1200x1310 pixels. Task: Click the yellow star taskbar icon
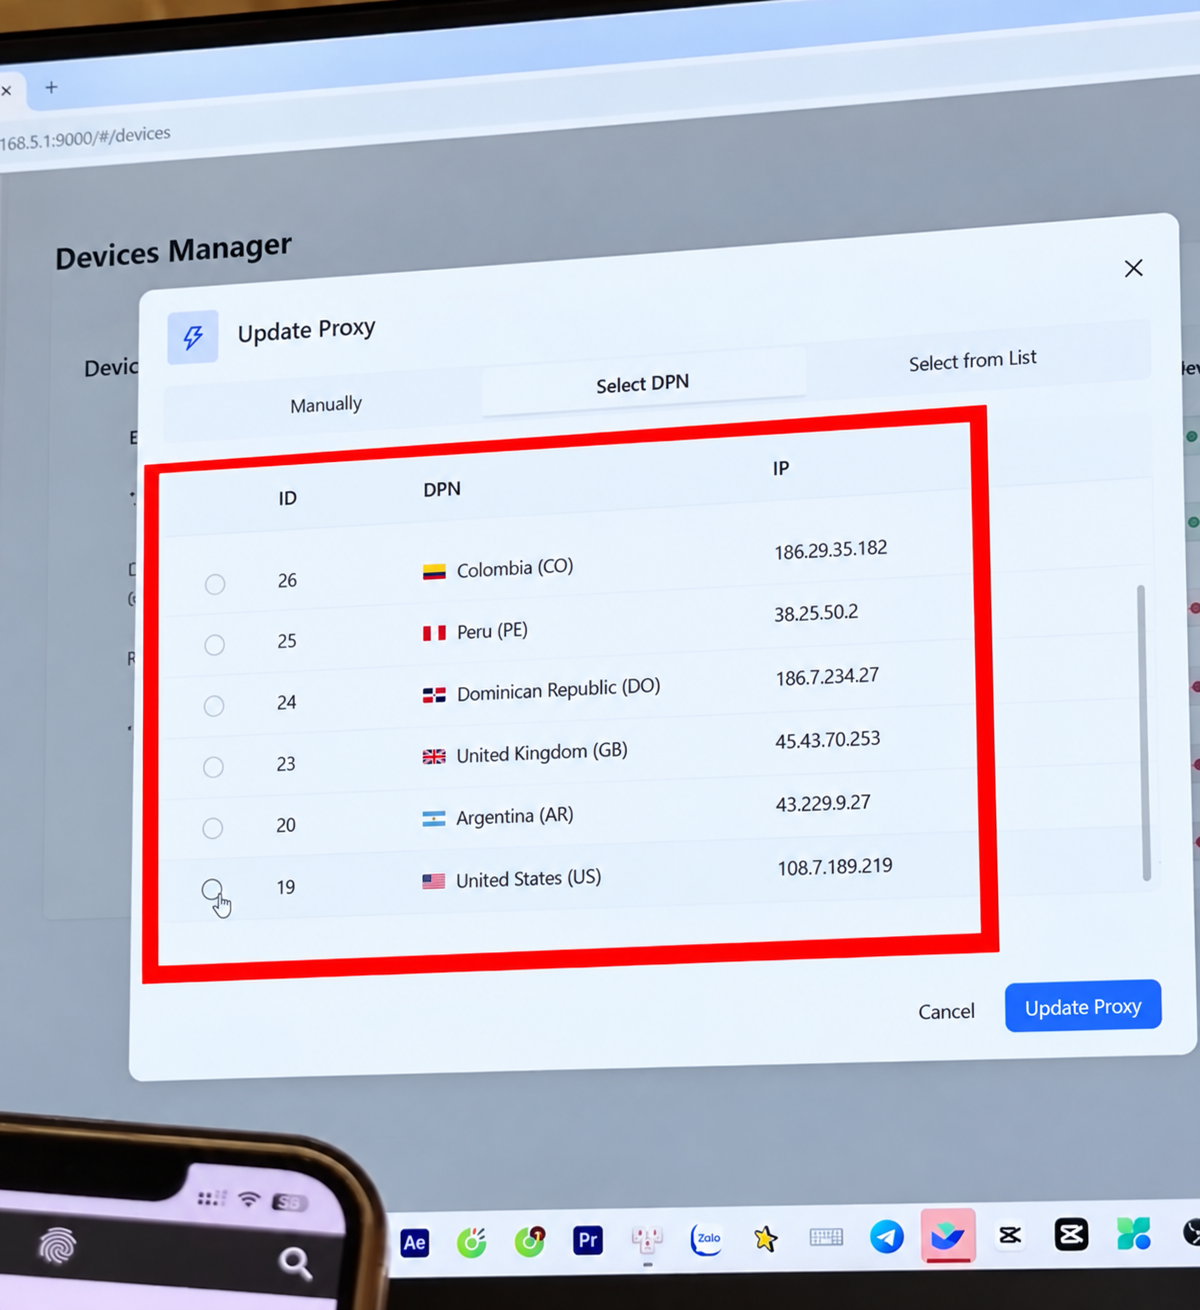click(x=766, y=1239)
